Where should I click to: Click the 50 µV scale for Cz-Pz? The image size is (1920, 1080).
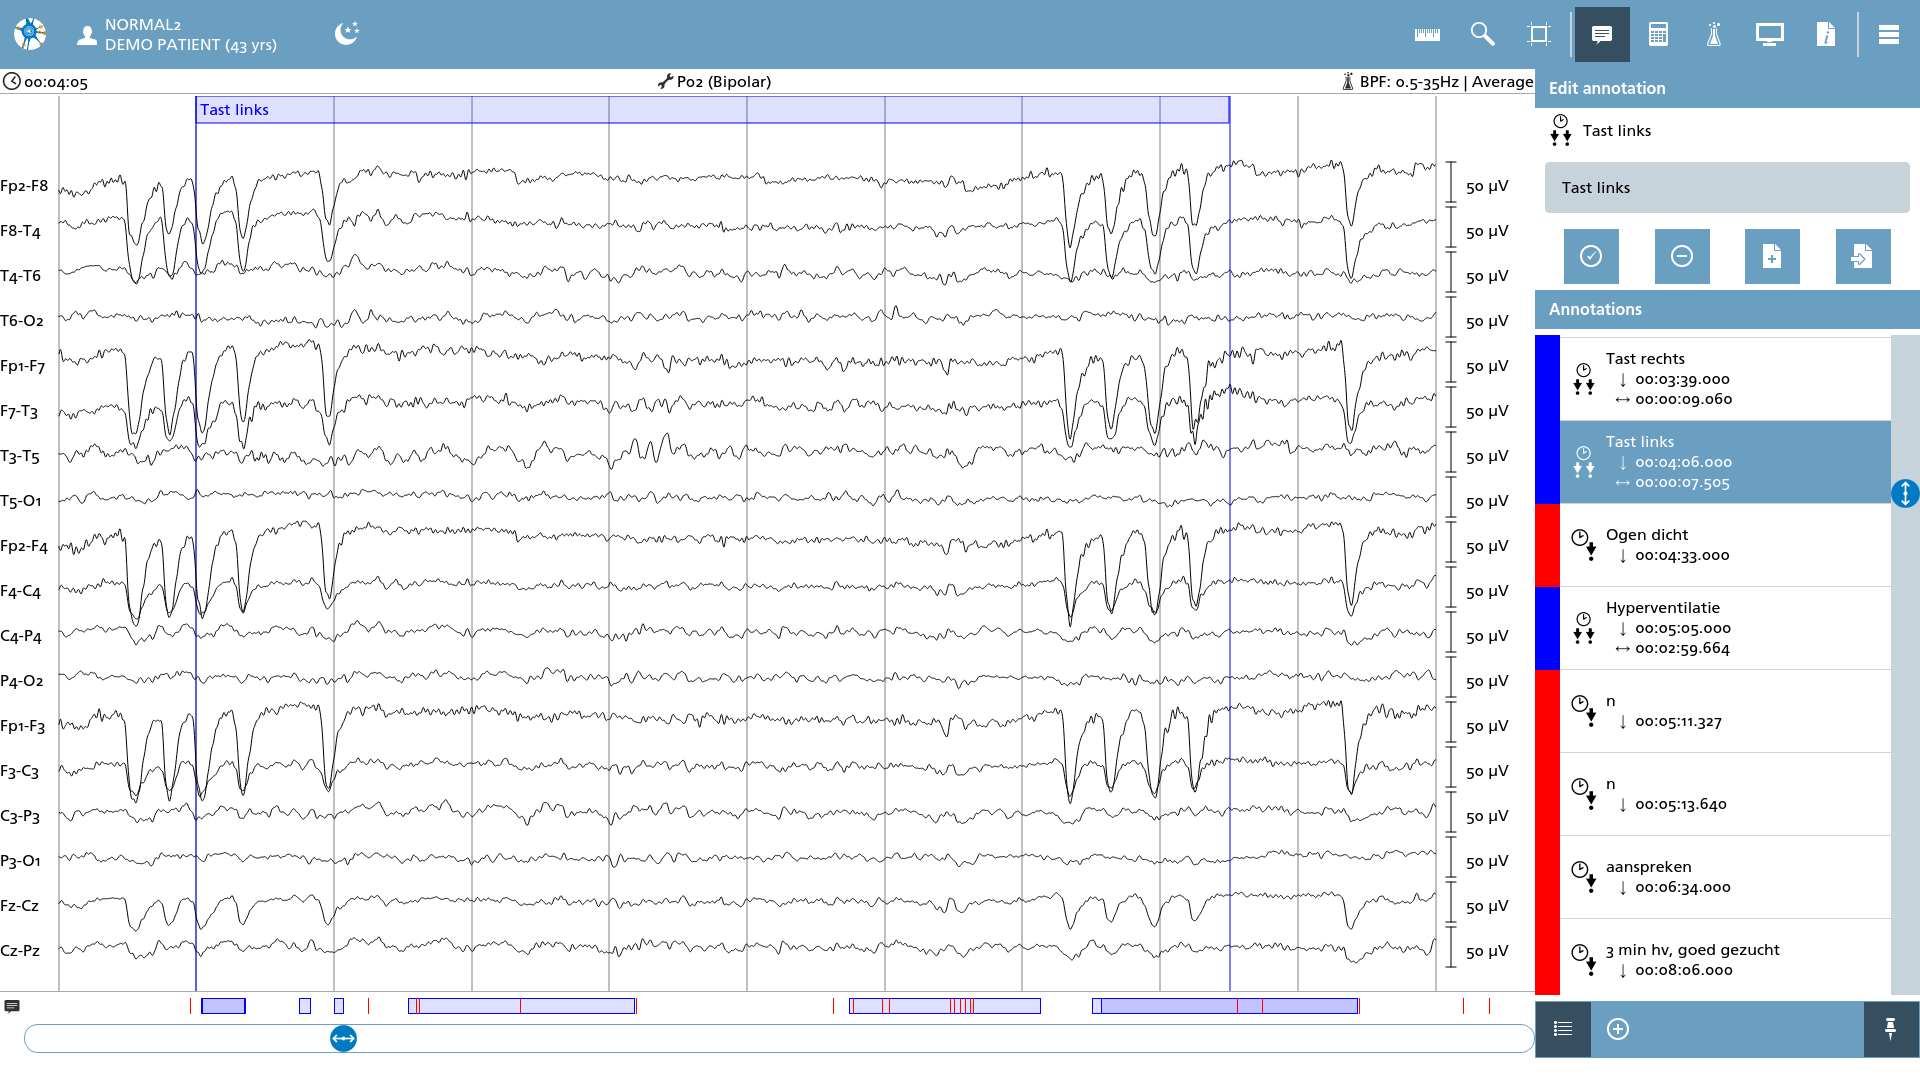pyautogui.click(x=1487, y=952)
